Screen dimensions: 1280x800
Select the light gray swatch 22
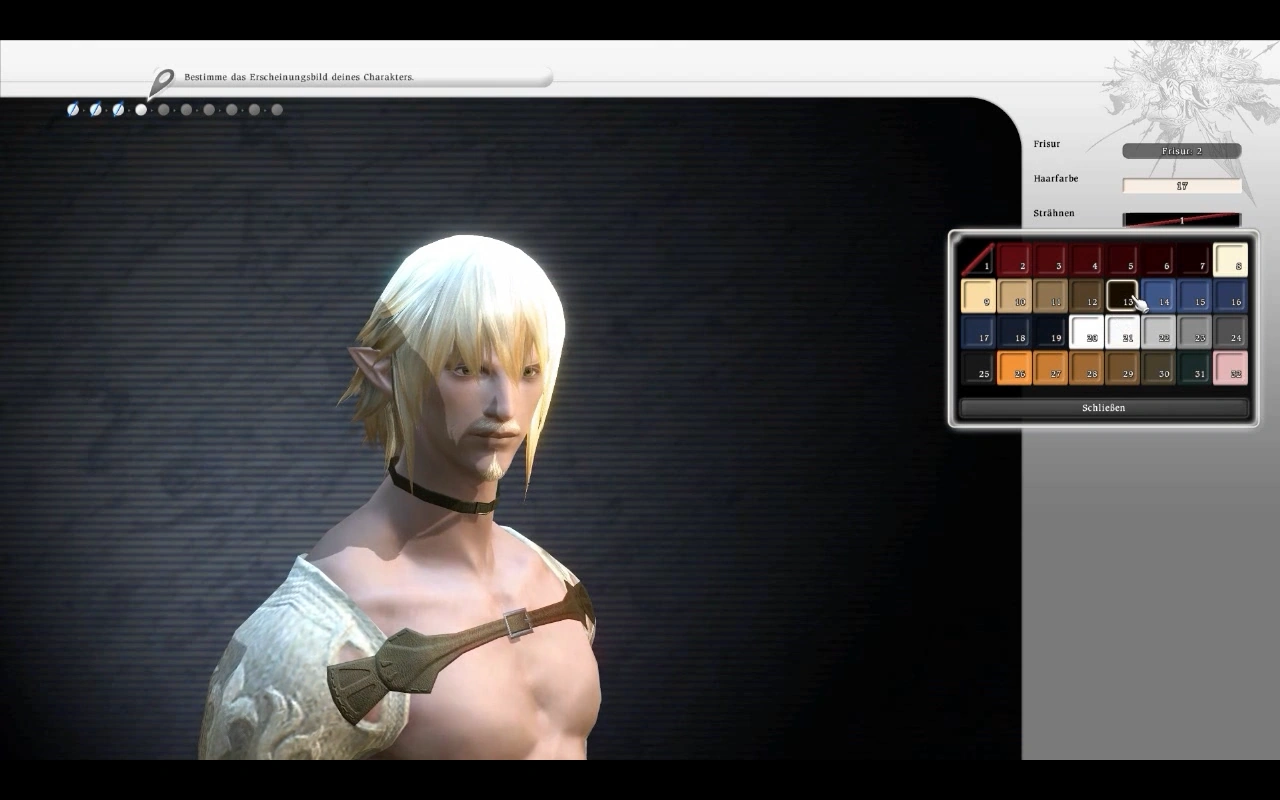(x=1158, y=332)
